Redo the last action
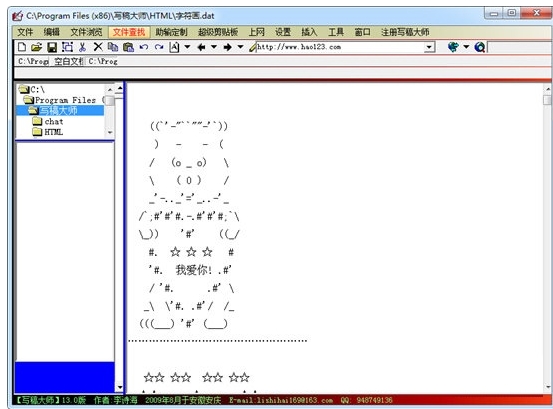The height and width of the screenshot is (409, 553). click(159, 47)
